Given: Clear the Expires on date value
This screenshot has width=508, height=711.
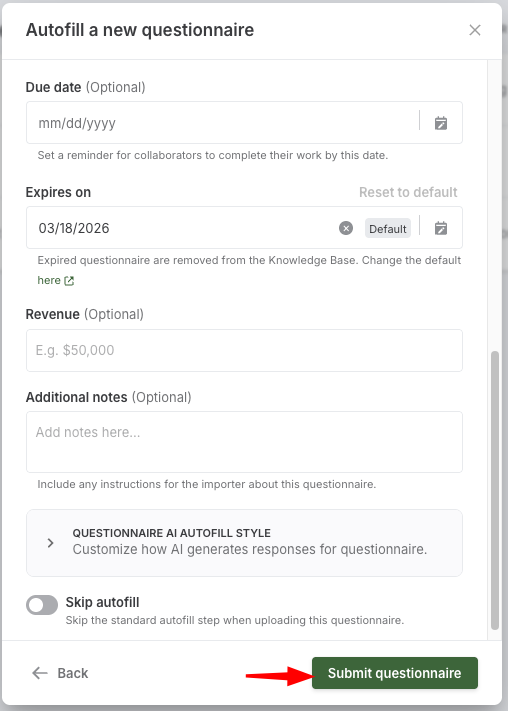Looking at the screenshot, I should pyautogui.click(x=346, y=228).
